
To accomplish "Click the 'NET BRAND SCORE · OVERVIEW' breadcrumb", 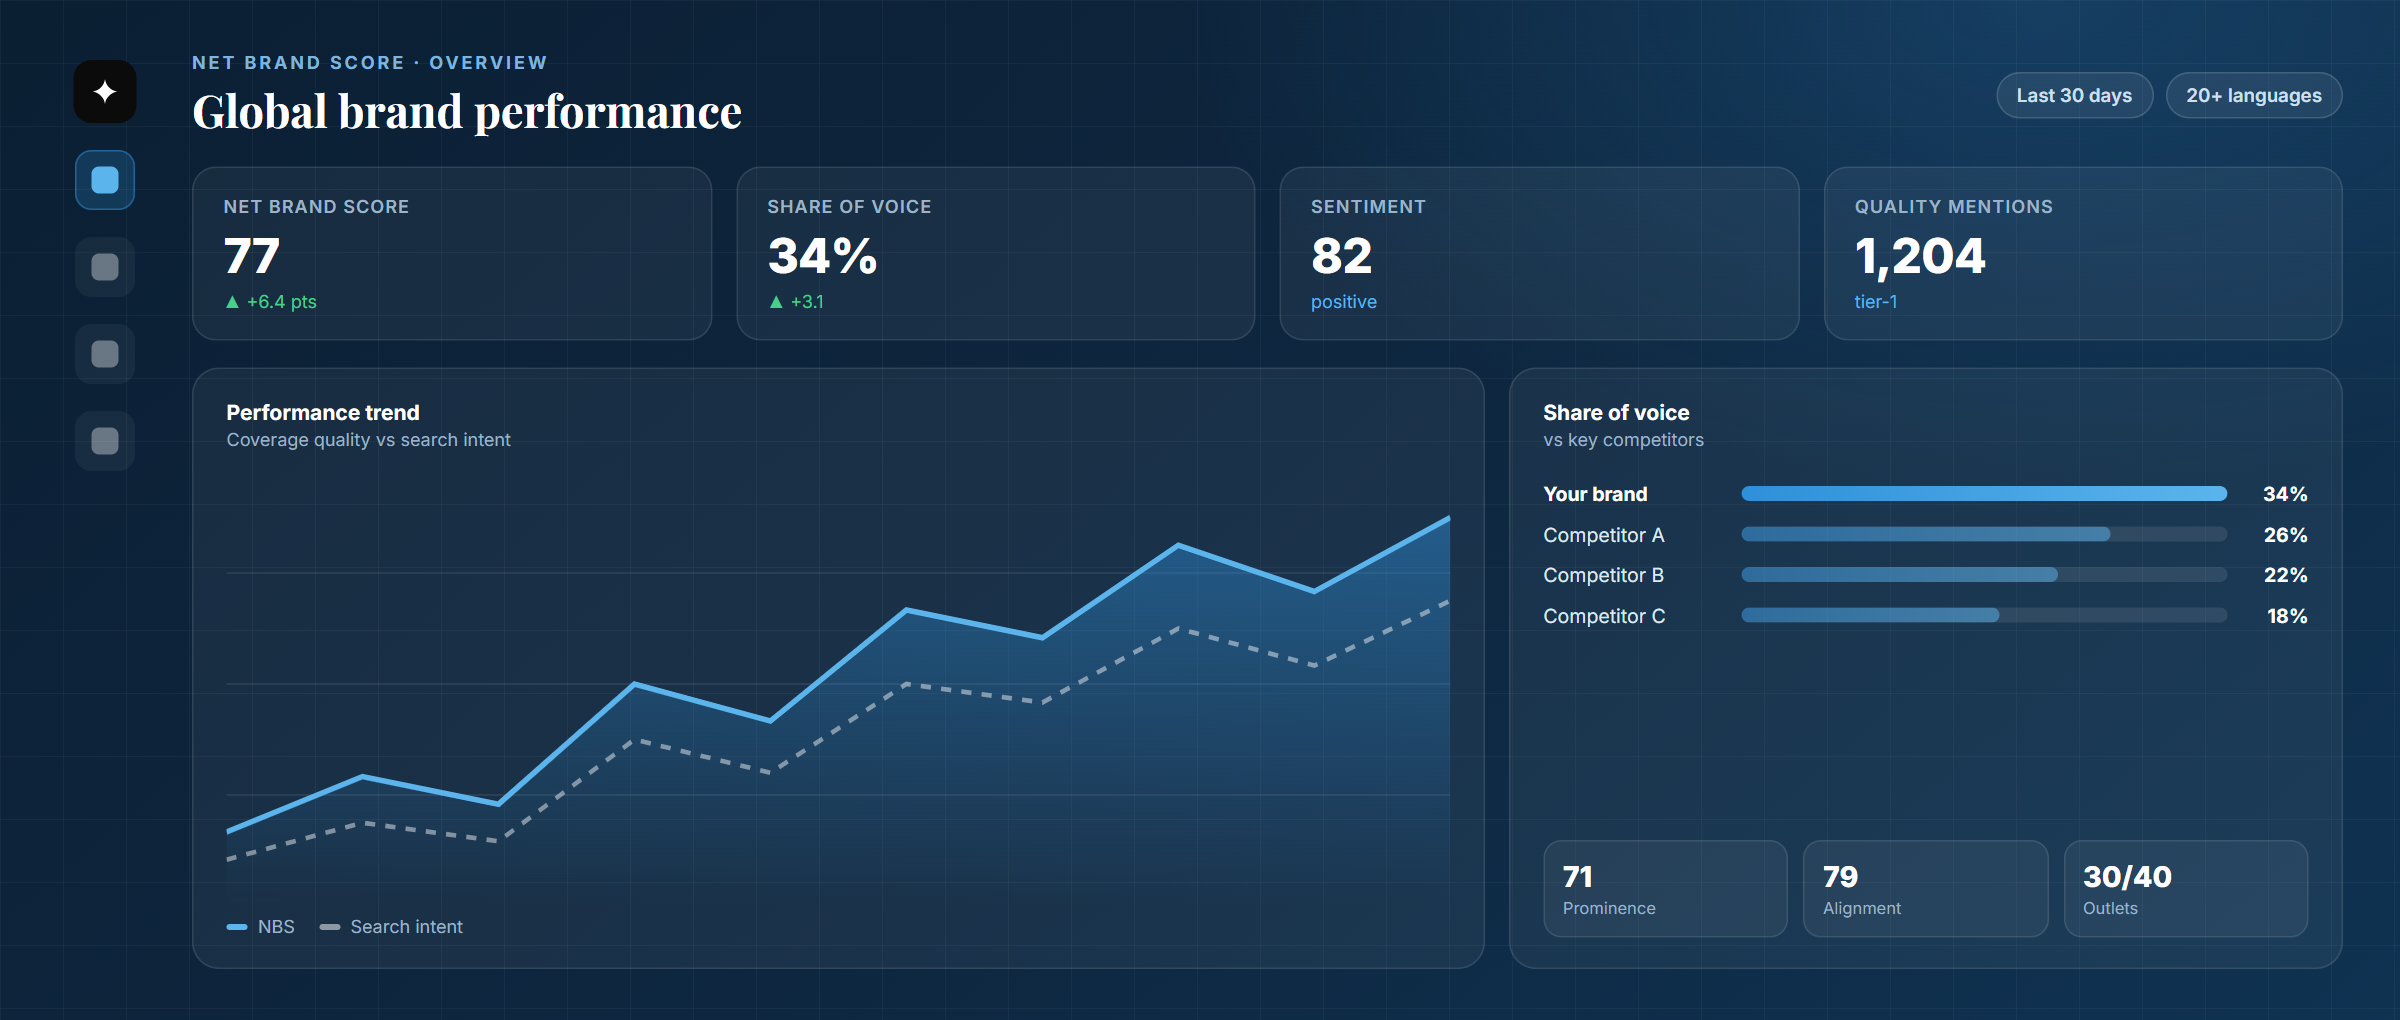I will pyautogui.click(x=370, y=63).
